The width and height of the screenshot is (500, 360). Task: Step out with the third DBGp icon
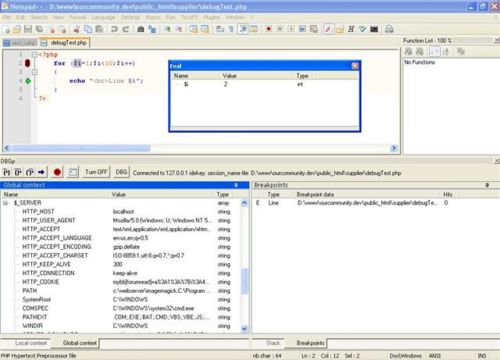(30, 172)
